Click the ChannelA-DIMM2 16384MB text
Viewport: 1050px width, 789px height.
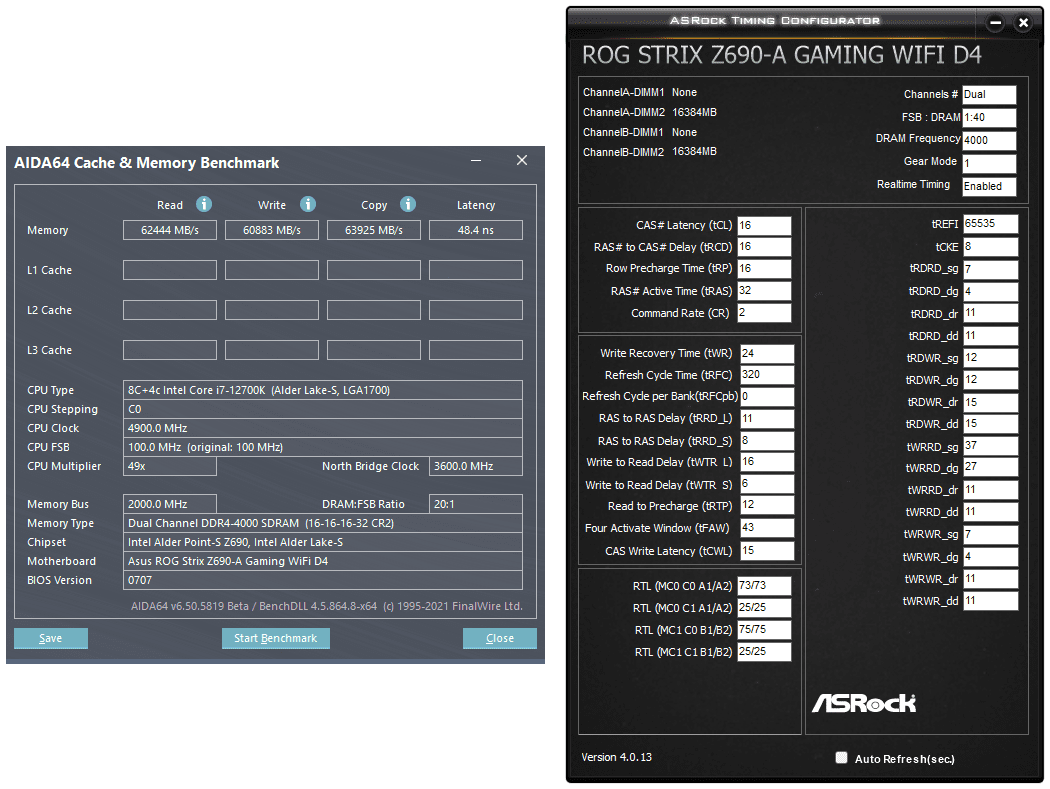(650, 113)
